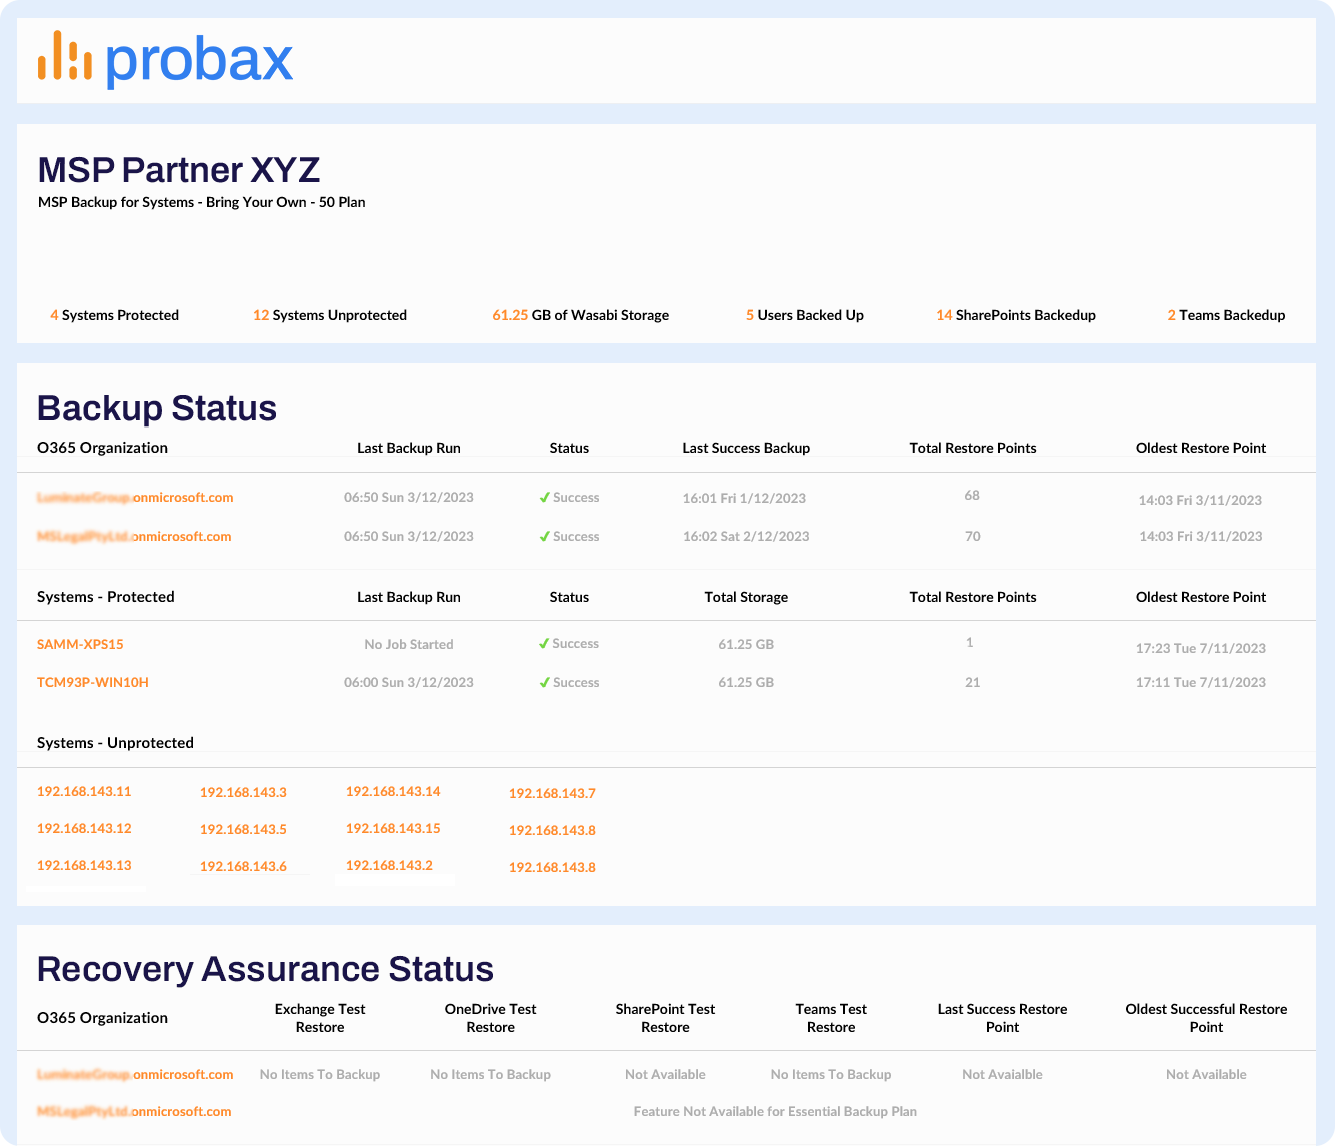
Task: Click the unprotected system 192.168.143.11
Action: (84, 791)
